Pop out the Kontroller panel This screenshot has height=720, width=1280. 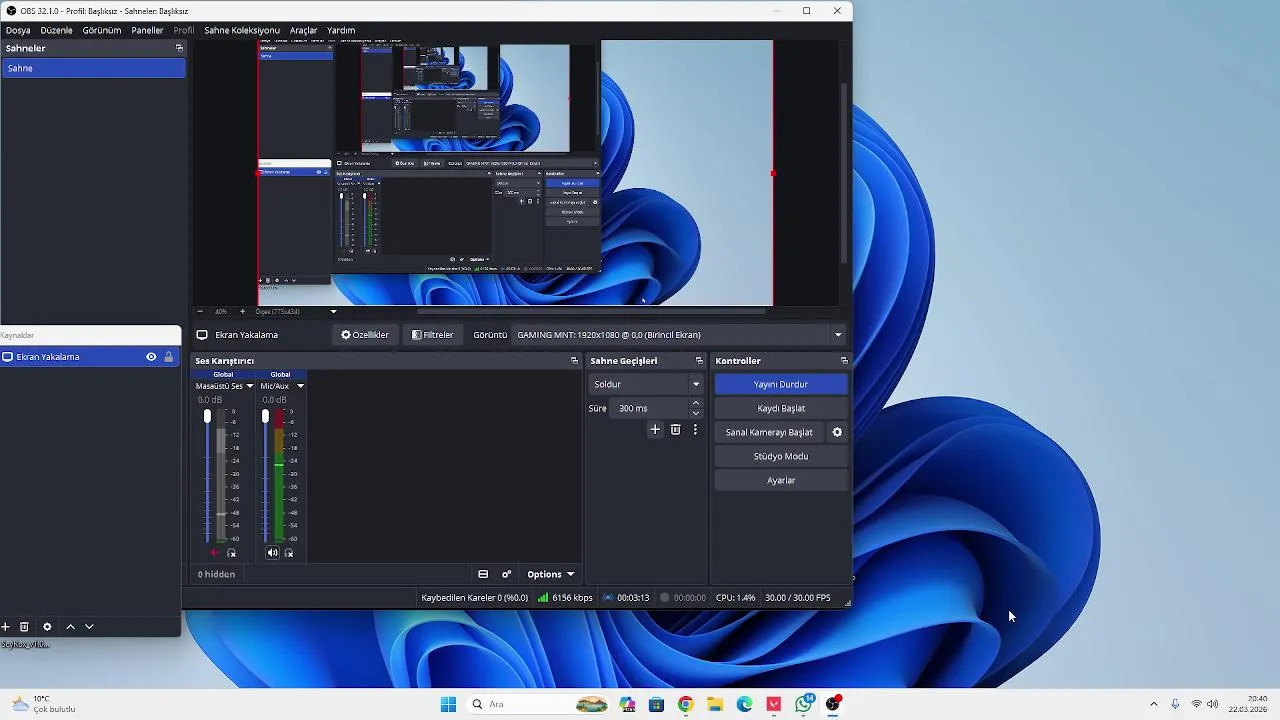pyautogui.click(x=844, y=361)
